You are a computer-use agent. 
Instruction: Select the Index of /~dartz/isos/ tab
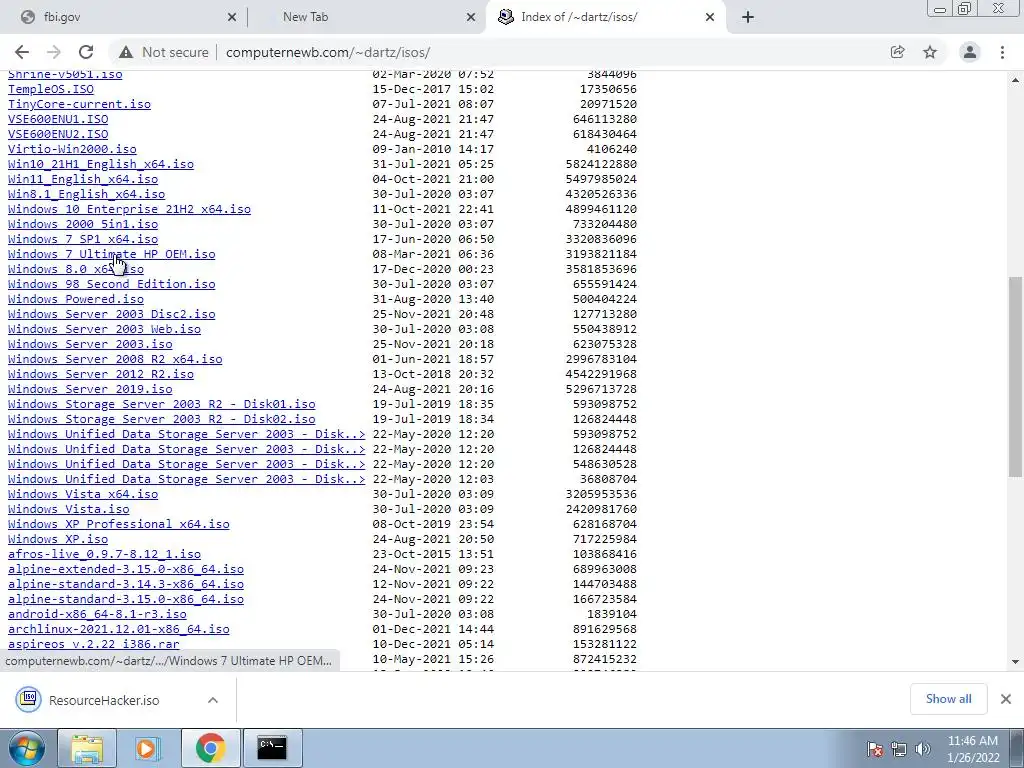pos(604,17)
